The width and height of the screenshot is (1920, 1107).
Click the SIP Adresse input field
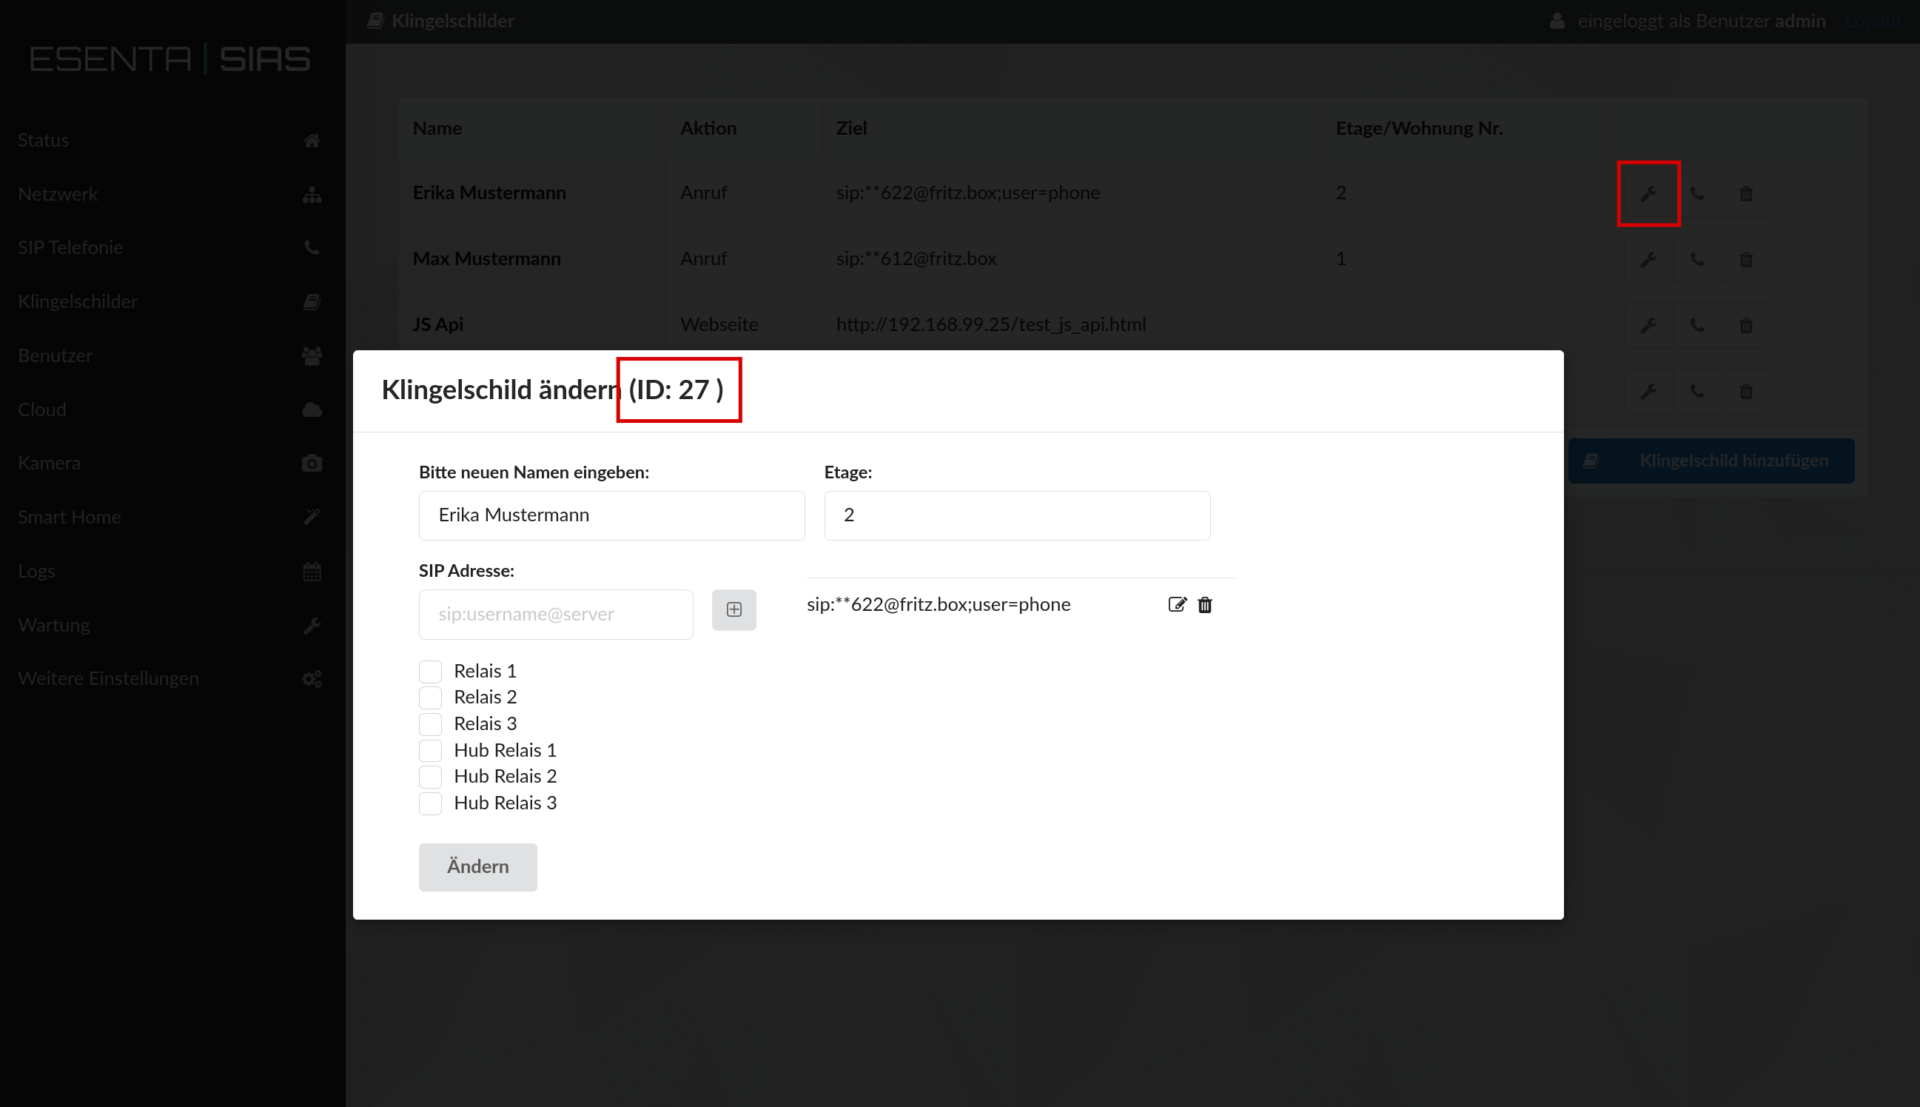556,614
